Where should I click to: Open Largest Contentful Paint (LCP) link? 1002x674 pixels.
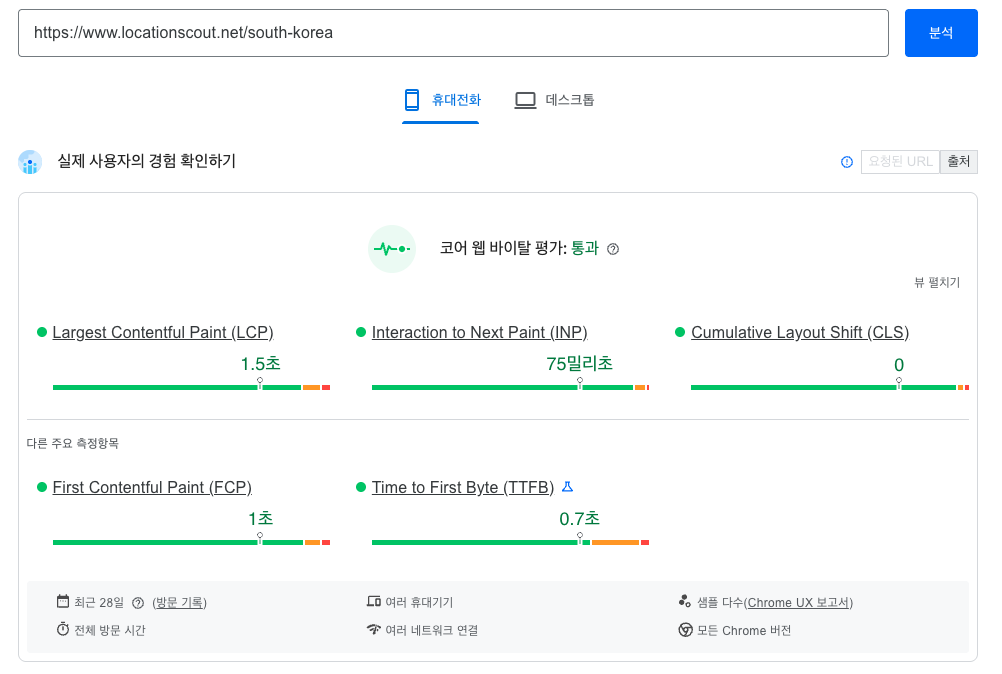point(163,332)
